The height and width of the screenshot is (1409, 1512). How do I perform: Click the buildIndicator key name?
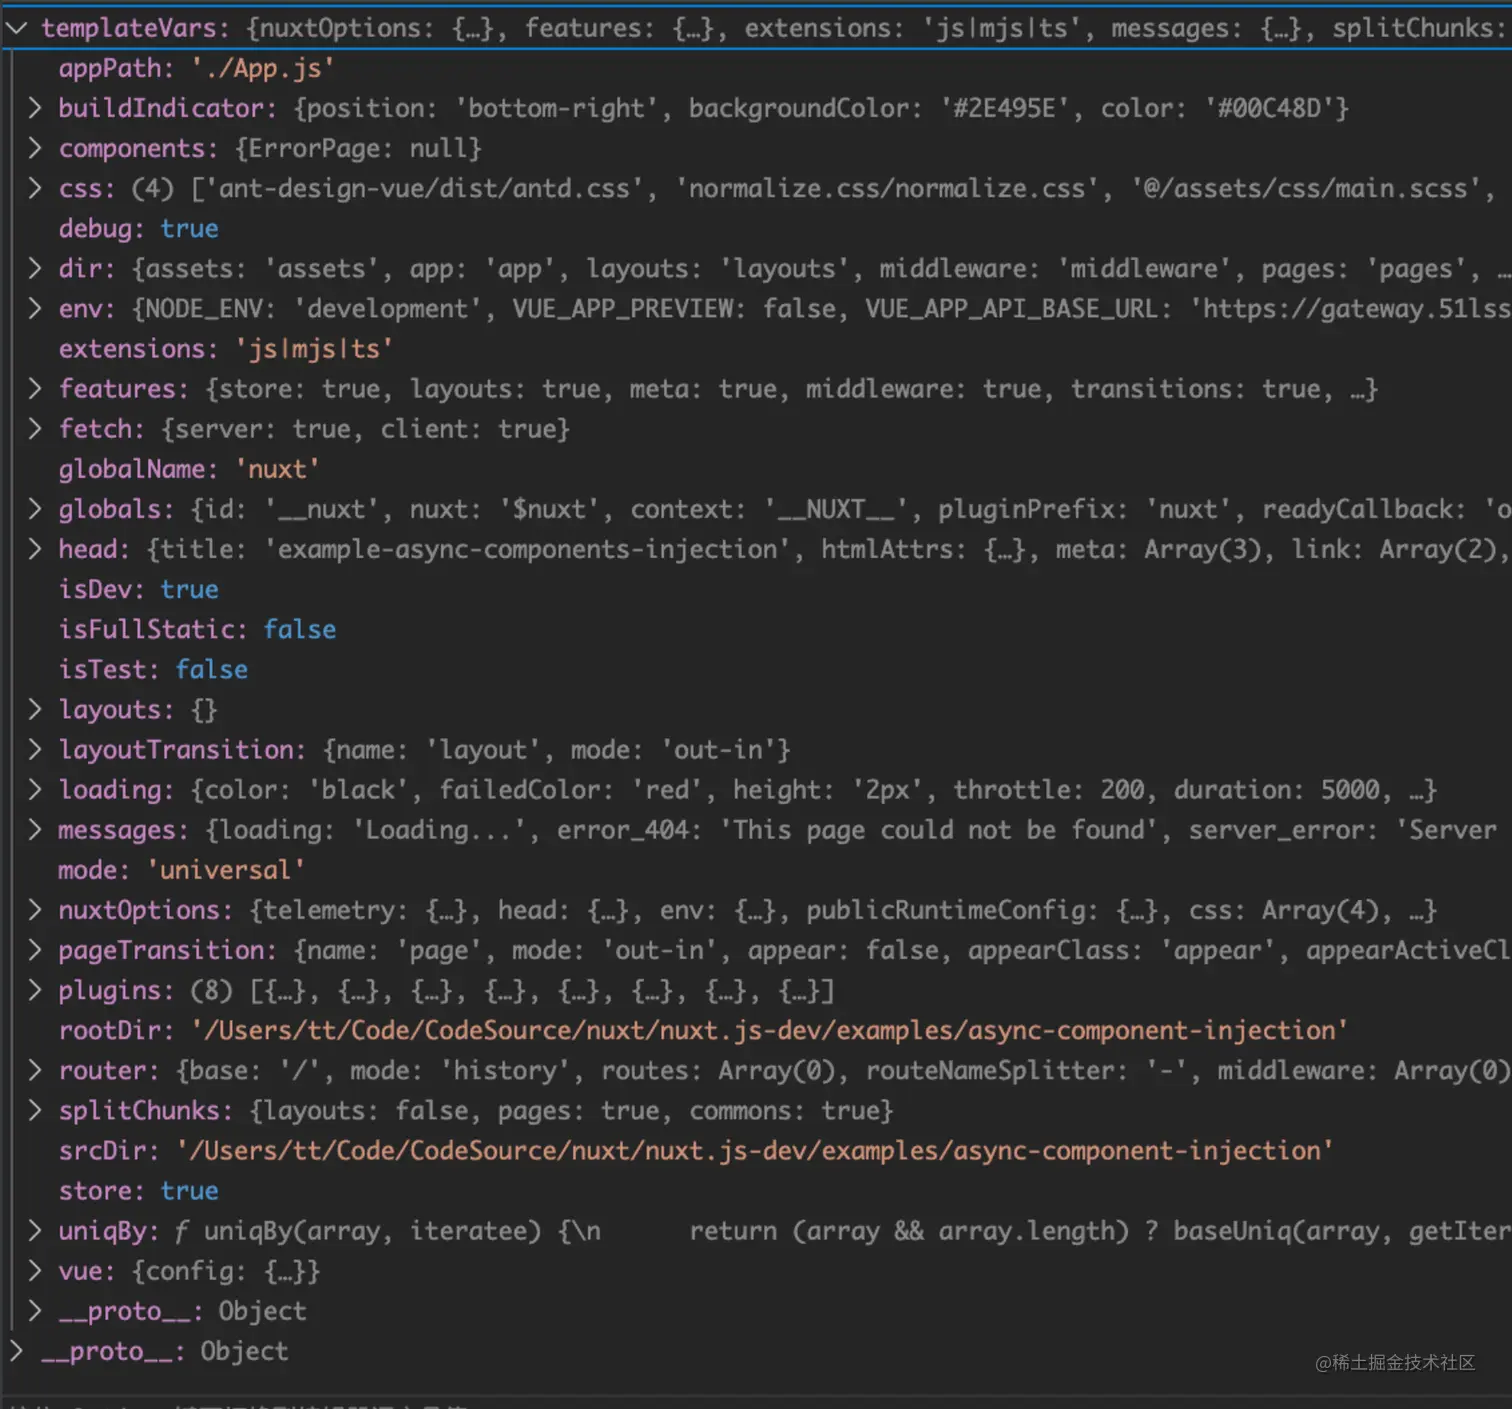160,108
